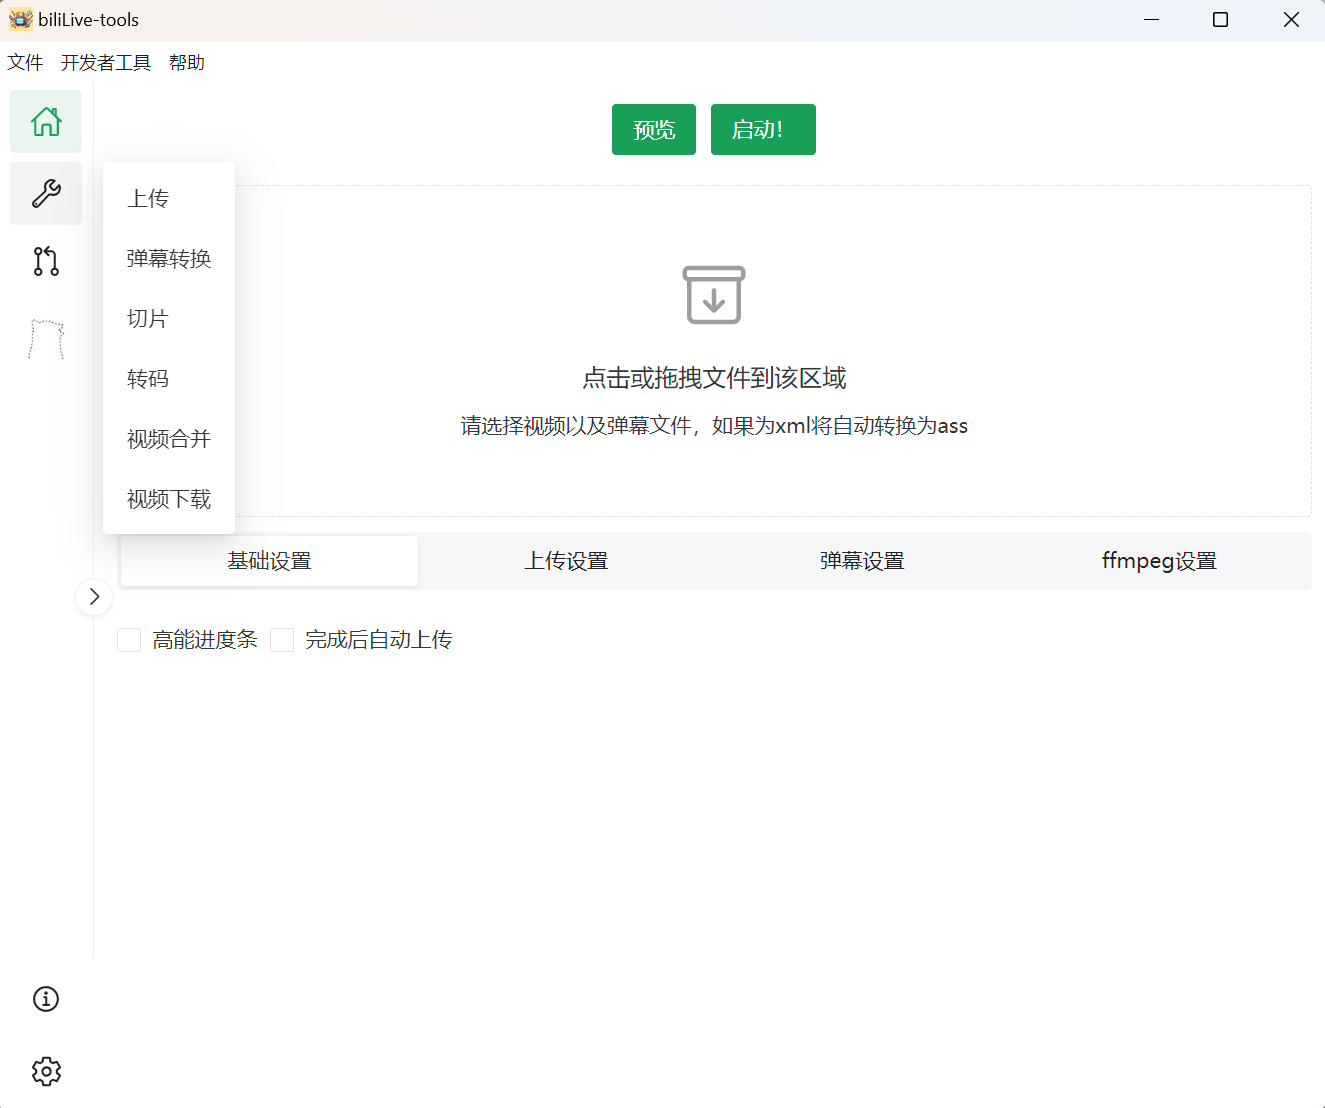Viewport: 1325px width, 1108px height.
Task: Click the biliLive-tools app logo
Action: (20, 19)
